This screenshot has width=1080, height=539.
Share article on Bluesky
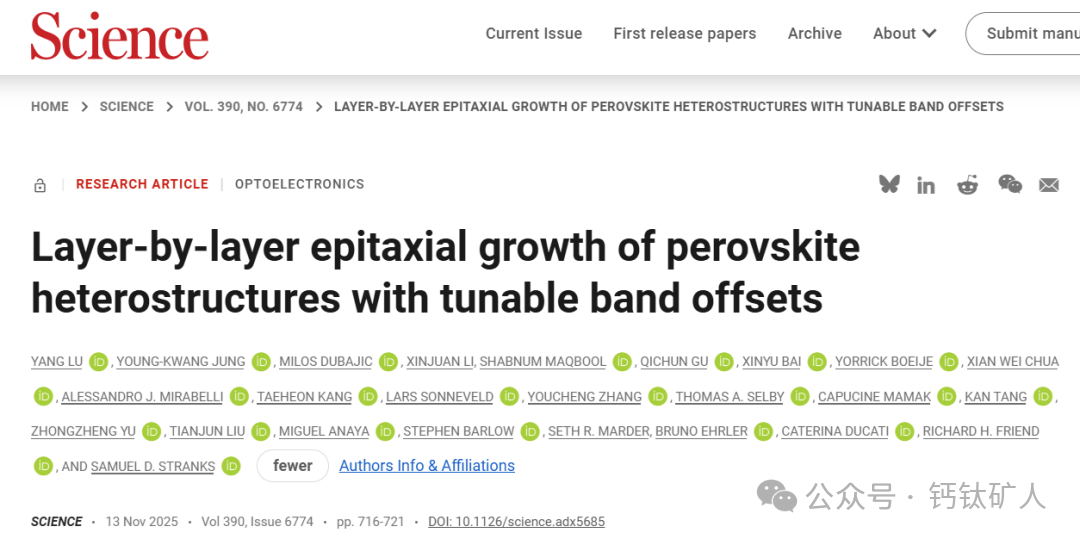889,184
